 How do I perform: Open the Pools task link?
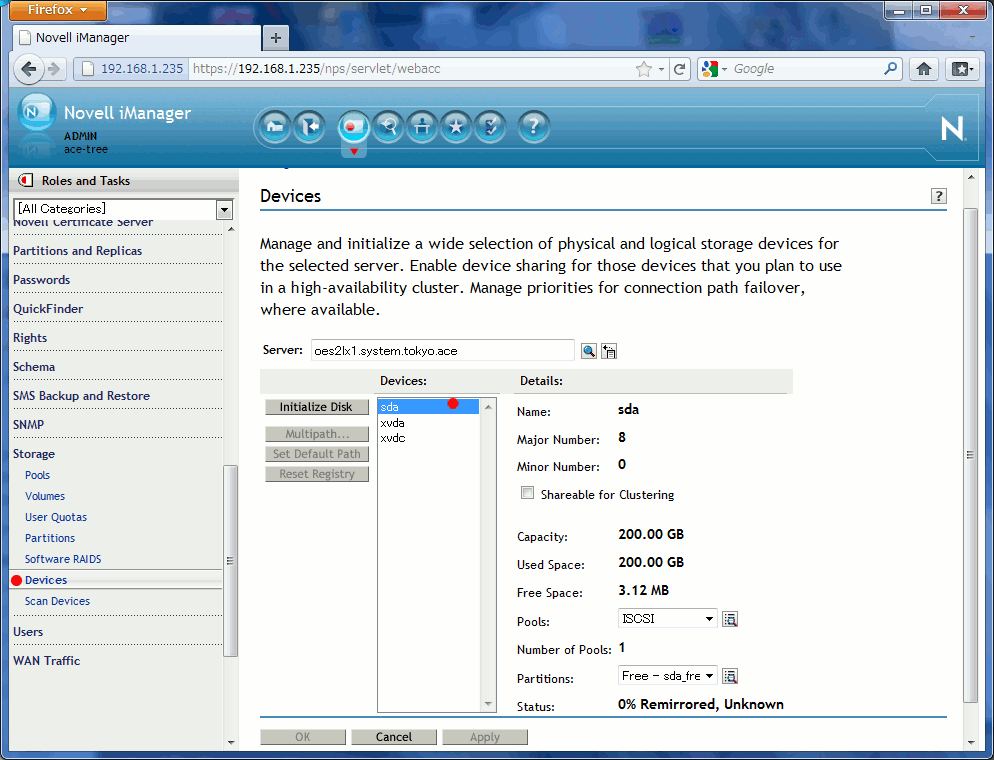pyautogui.click(x=37, y=475)
